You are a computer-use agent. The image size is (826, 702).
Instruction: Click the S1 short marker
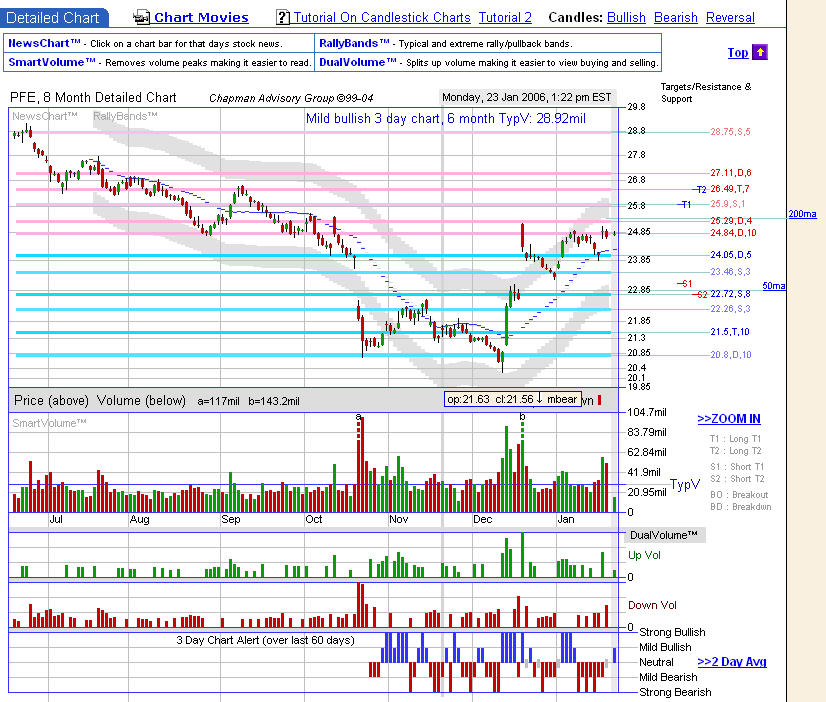click(x=686, y=284)
